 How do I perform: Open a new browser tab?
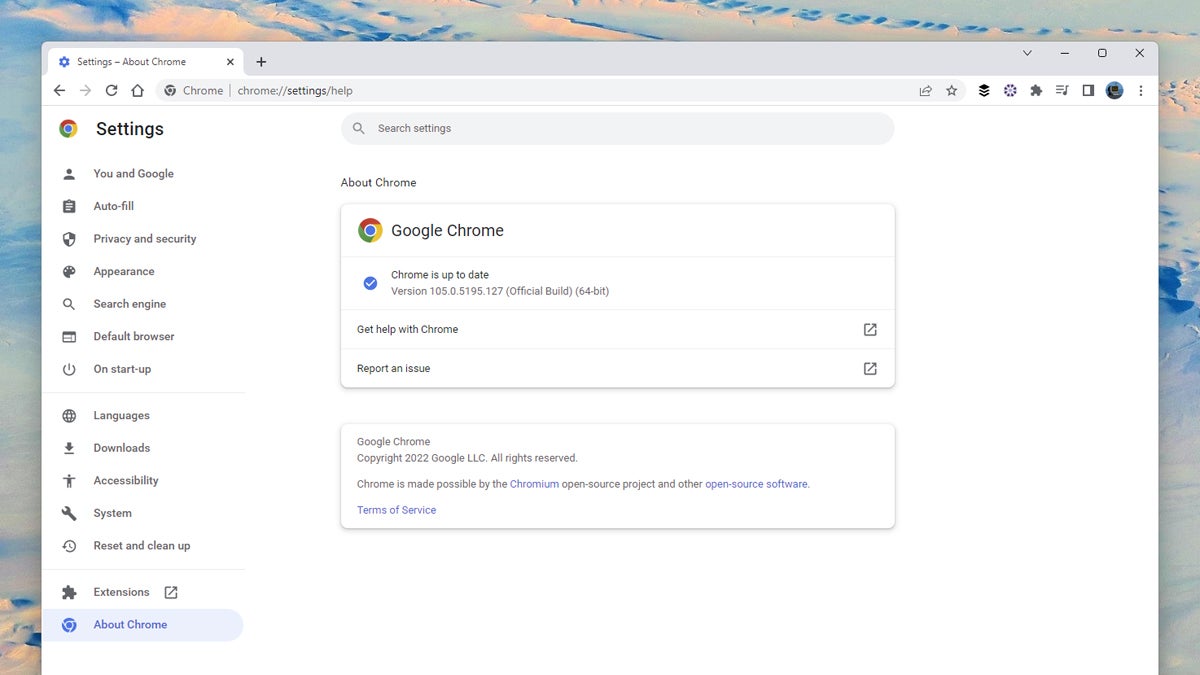tap(261, 61)
